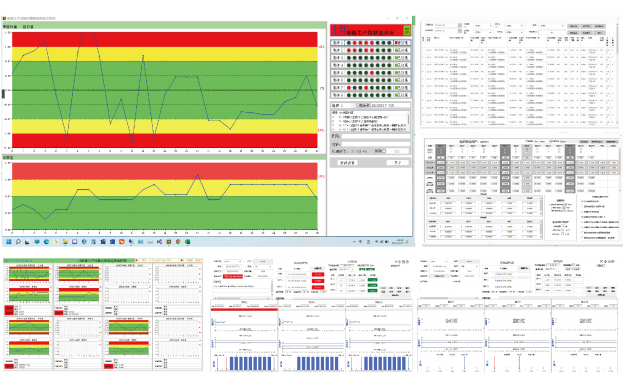Click start date field in query window
Image resolution: width=626 pixels, height=384 pixels.
point(446,25)
